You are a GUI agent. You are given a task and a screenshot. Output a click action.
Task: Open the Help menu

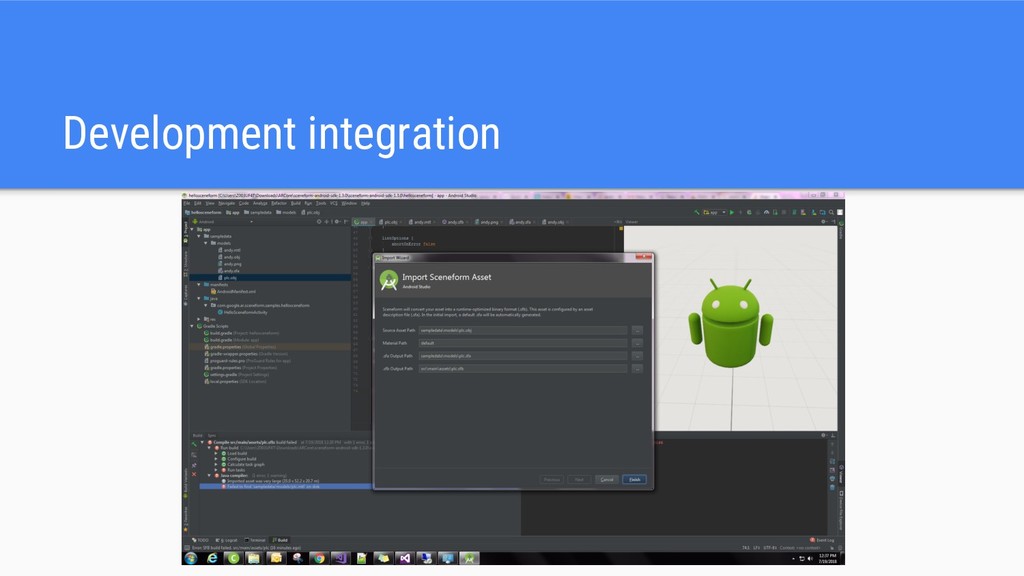366,203
